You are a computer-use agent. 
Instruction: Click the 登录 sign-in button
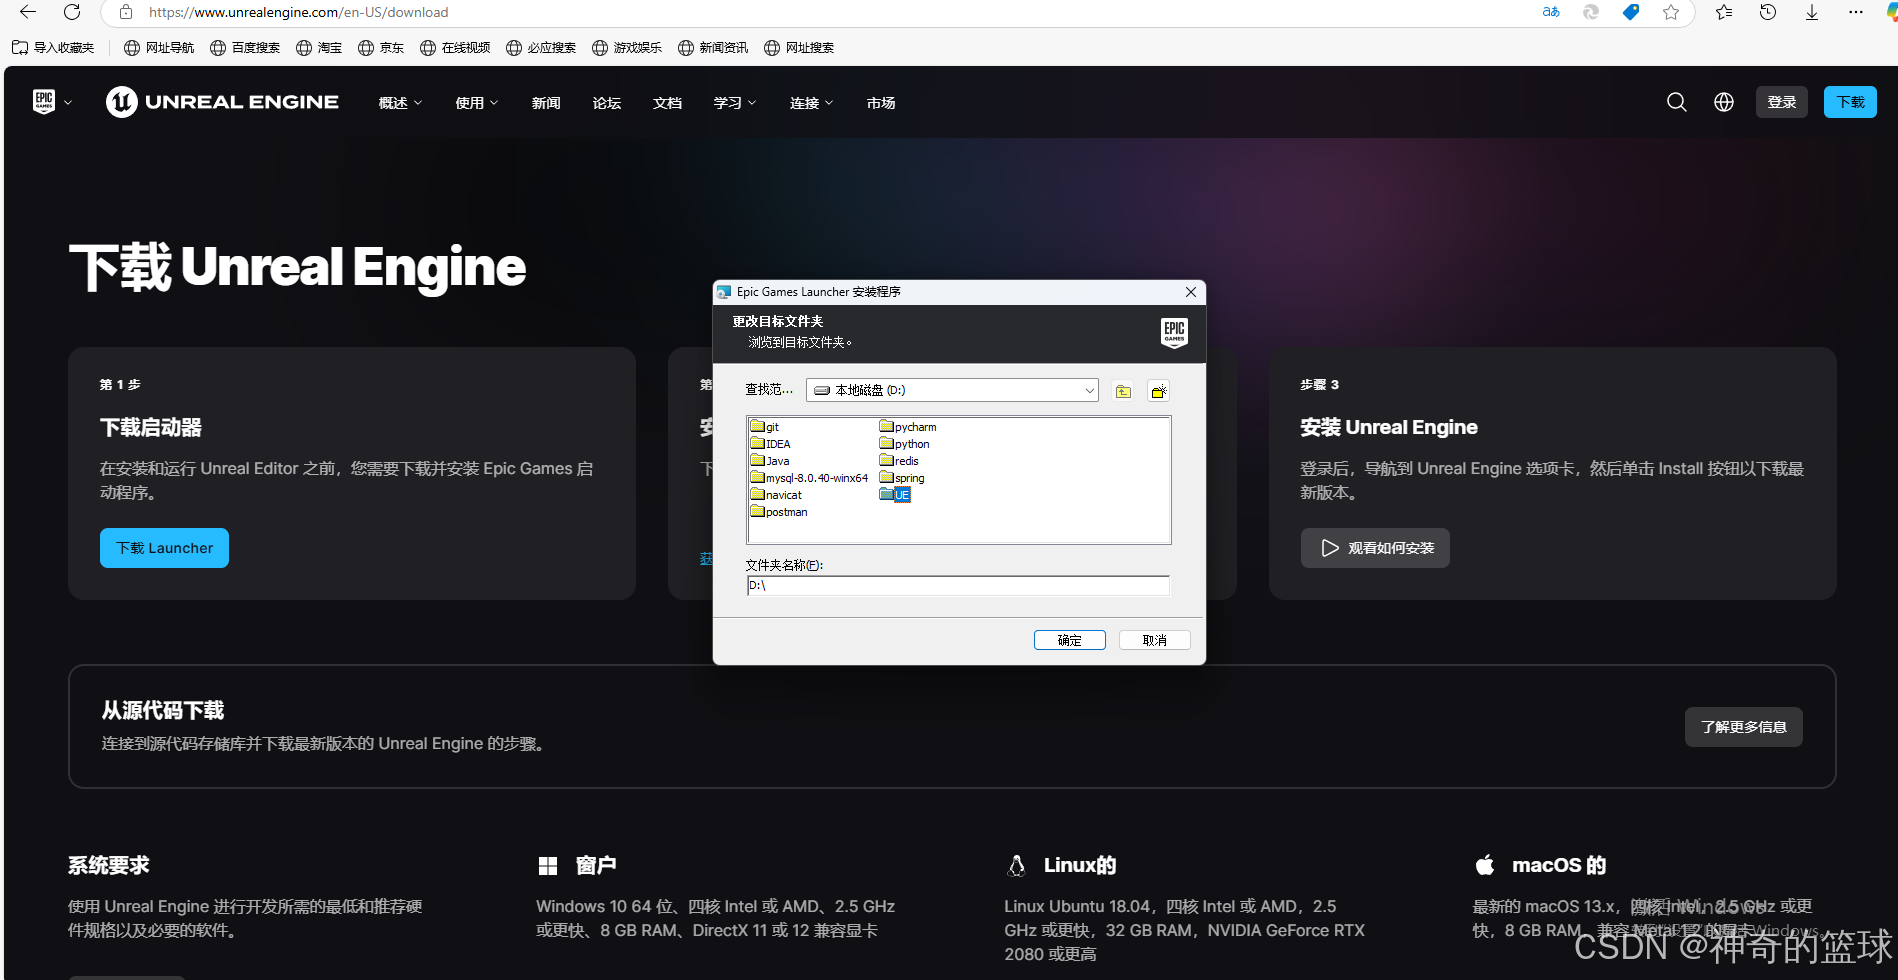[1782, 102]
